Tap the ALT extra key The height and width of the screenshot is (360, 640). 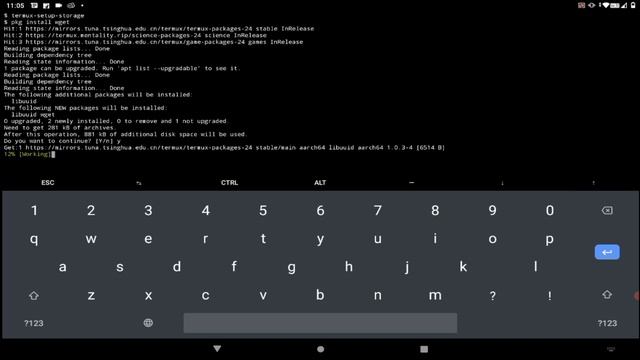[320, 182]
